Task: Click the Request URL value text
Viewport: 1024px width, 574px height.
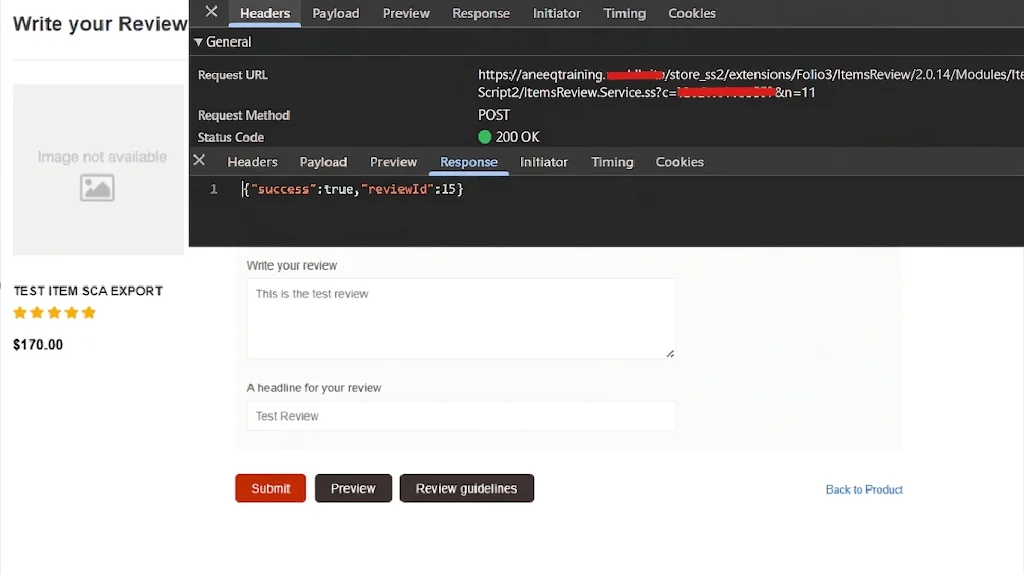Action: click(x=751, y=84)
